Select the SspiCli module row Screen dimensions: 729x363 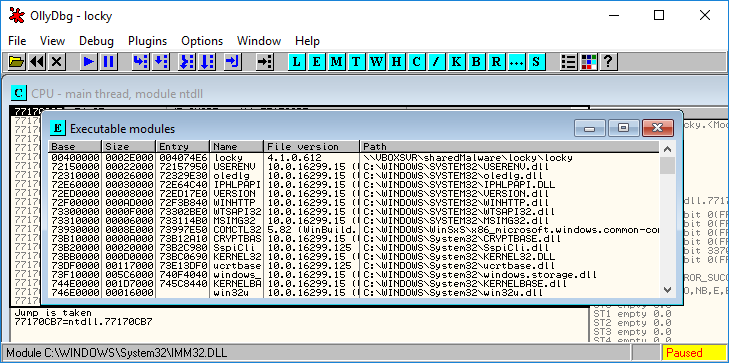354,248
